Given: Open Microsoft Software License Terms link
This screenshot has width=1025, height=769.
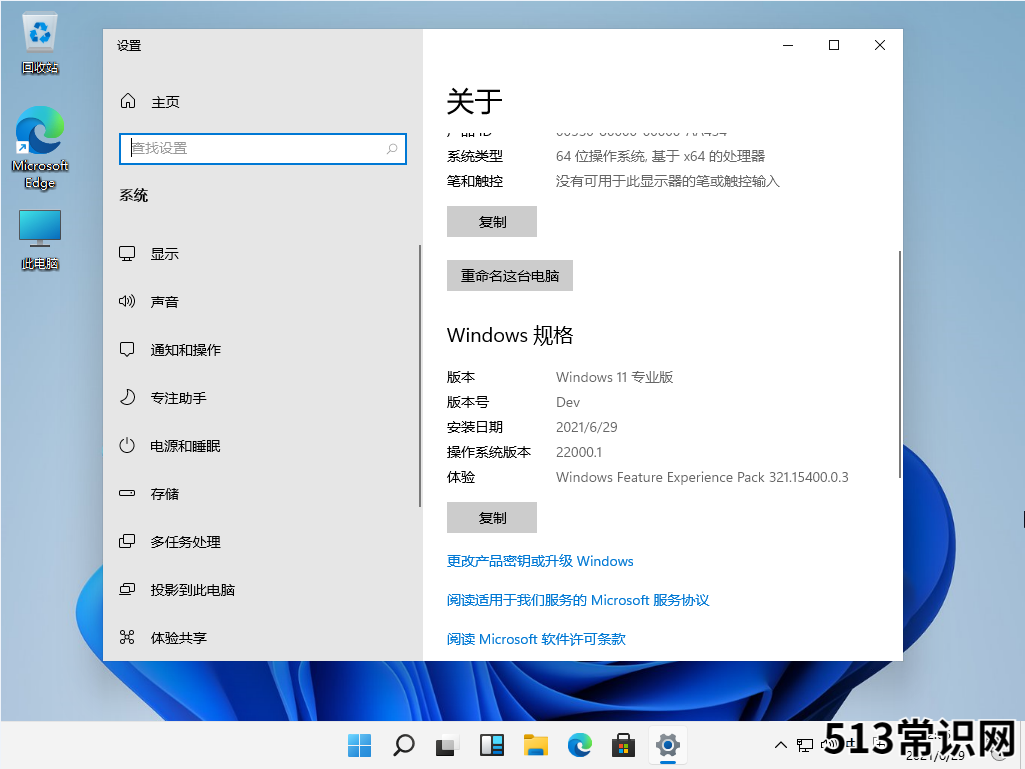Looking at the screenshot, I should click(x=536, y=639).
